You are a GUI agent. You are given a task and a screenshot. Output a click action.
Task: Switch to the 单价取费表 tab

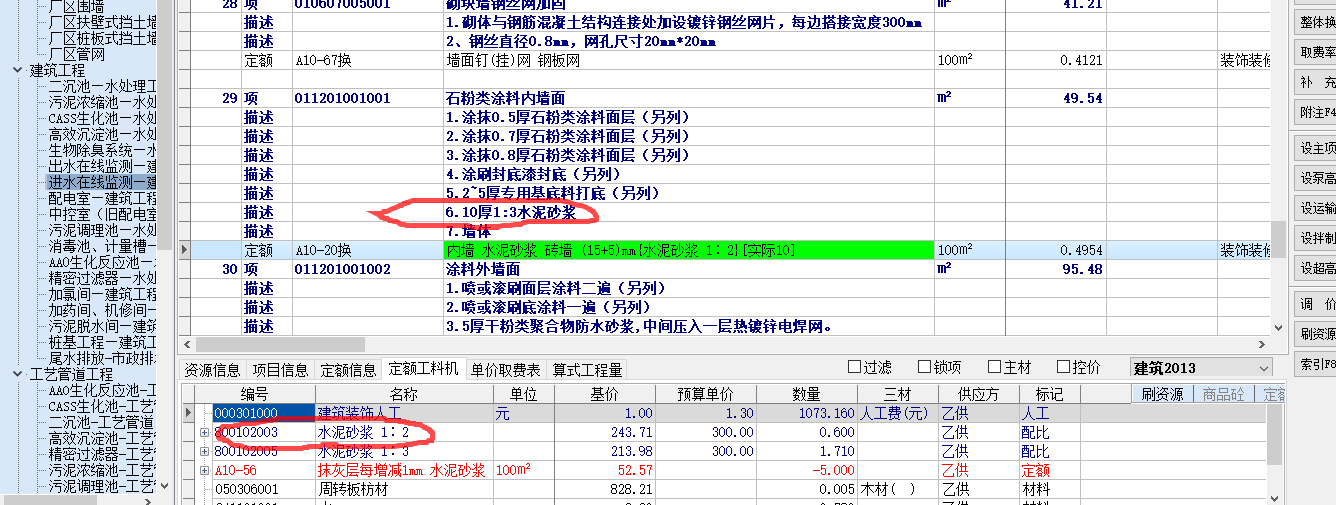506,370
